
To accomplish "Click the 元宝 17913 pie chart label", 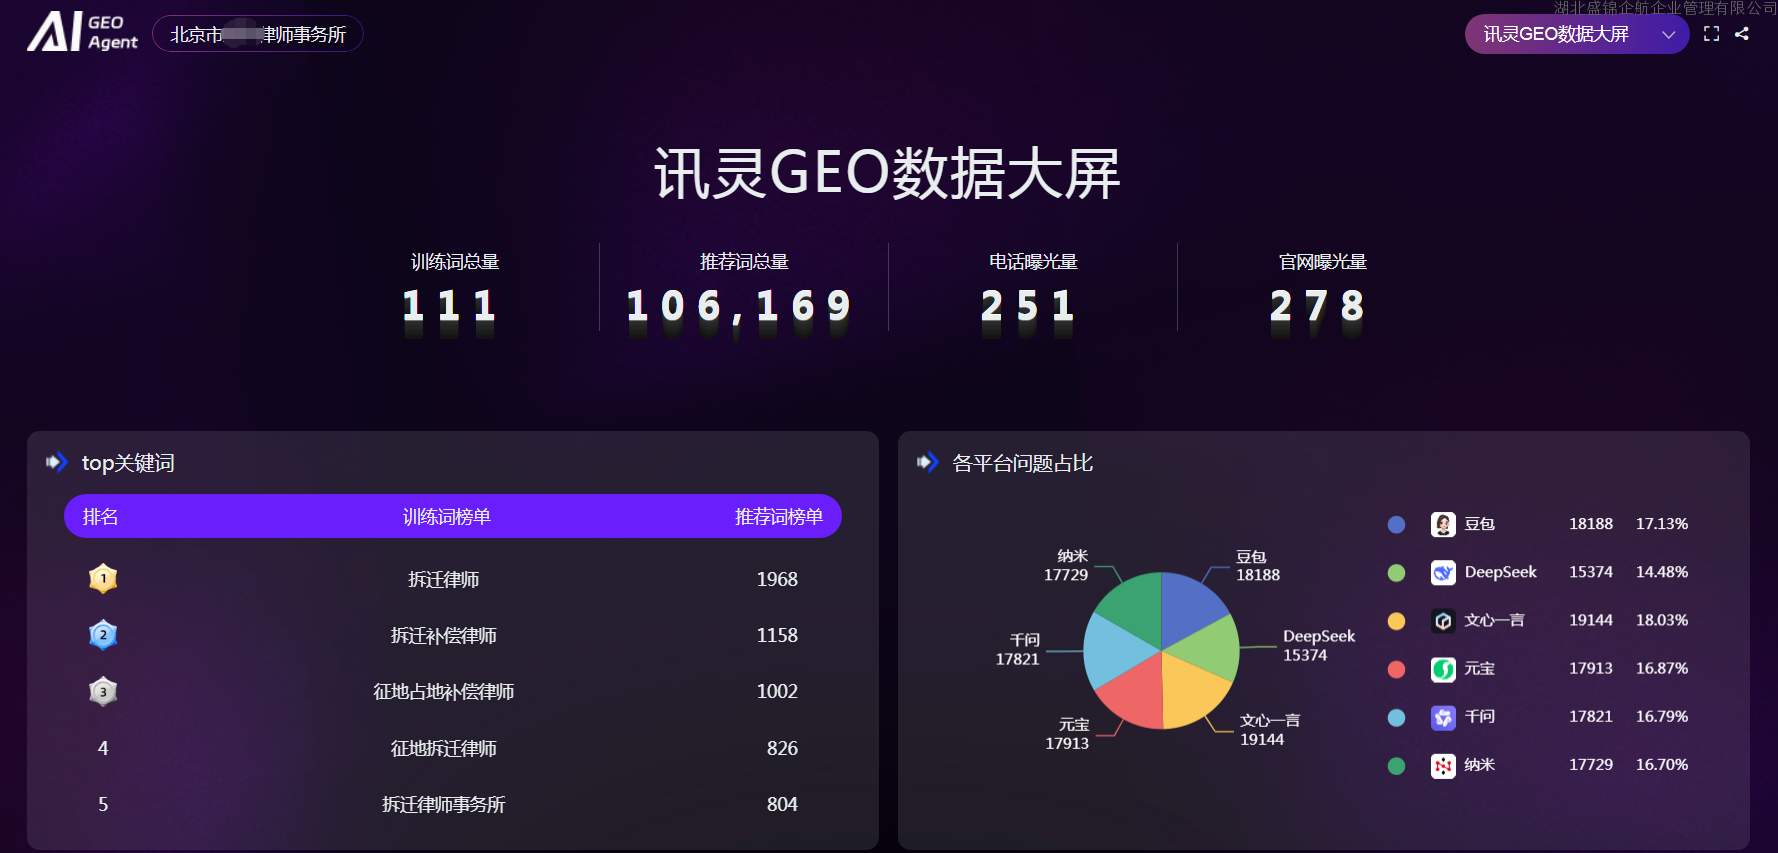I will click(1067, 733).
